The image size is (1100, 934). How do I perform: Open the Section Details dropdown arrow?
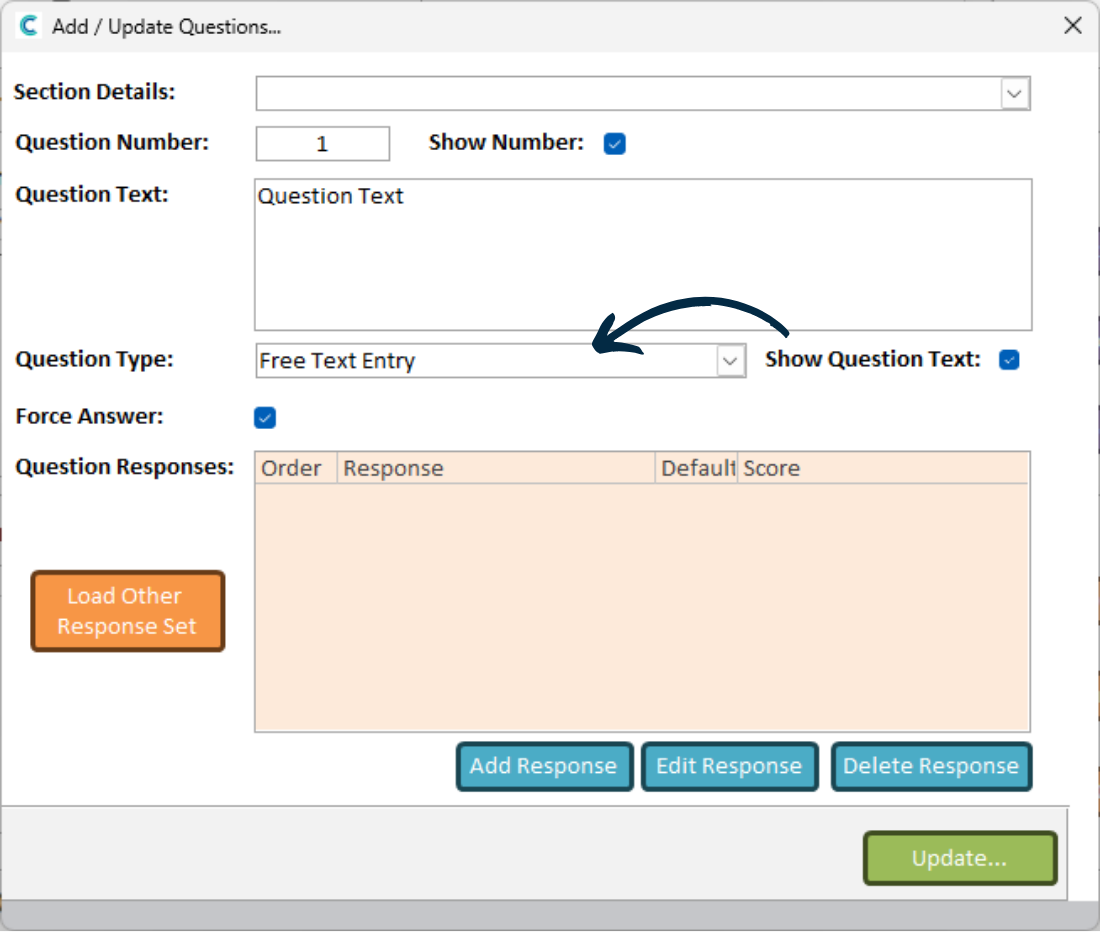tap(1014, 94)
